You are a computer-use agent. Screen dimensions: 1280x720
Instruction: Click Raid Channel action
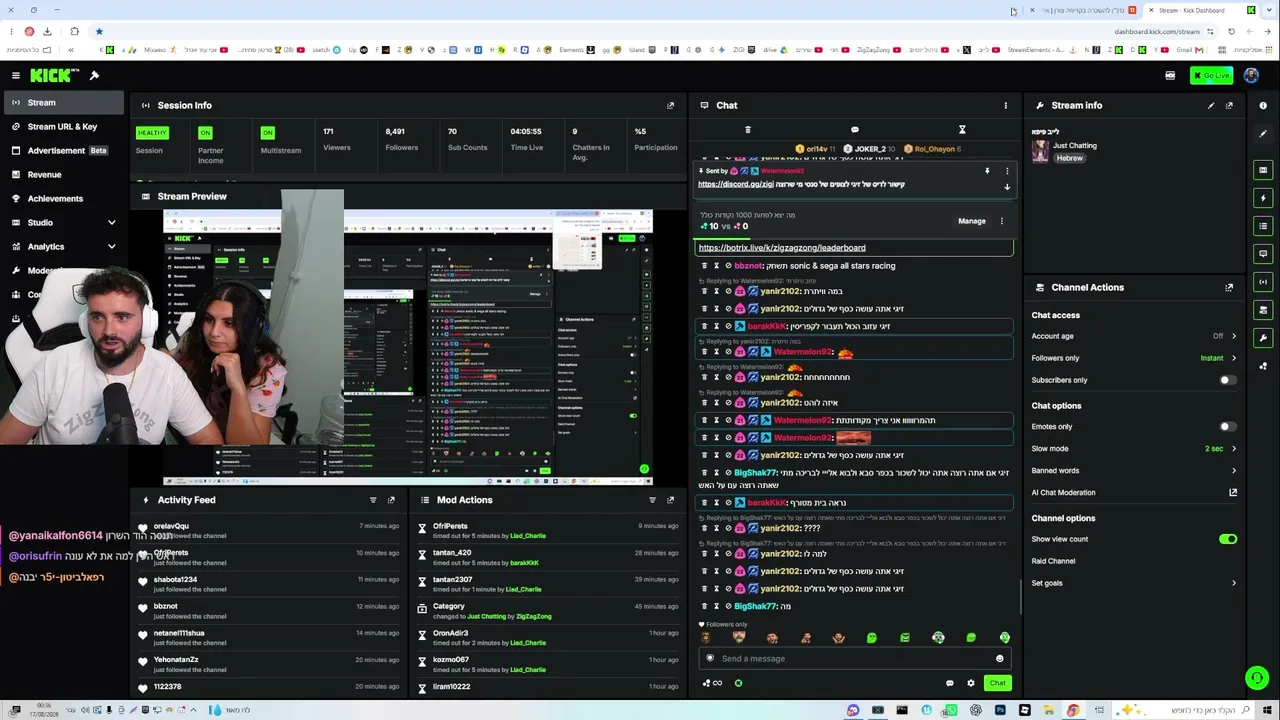[1053, 561]
